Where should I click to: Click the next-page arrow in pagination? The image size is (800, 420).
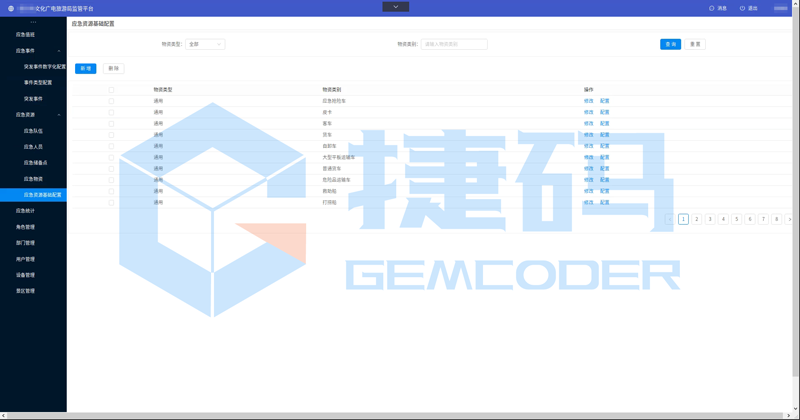(789, 219)
